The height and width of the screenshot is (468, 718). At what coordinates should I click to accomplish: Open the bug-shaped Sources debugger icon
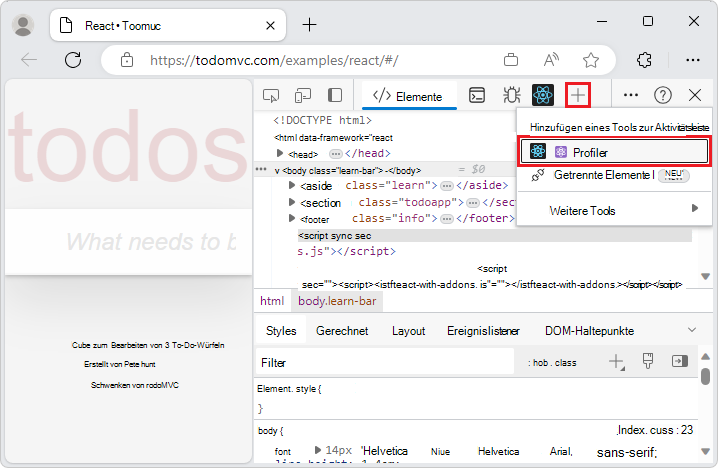pos(511,95)
